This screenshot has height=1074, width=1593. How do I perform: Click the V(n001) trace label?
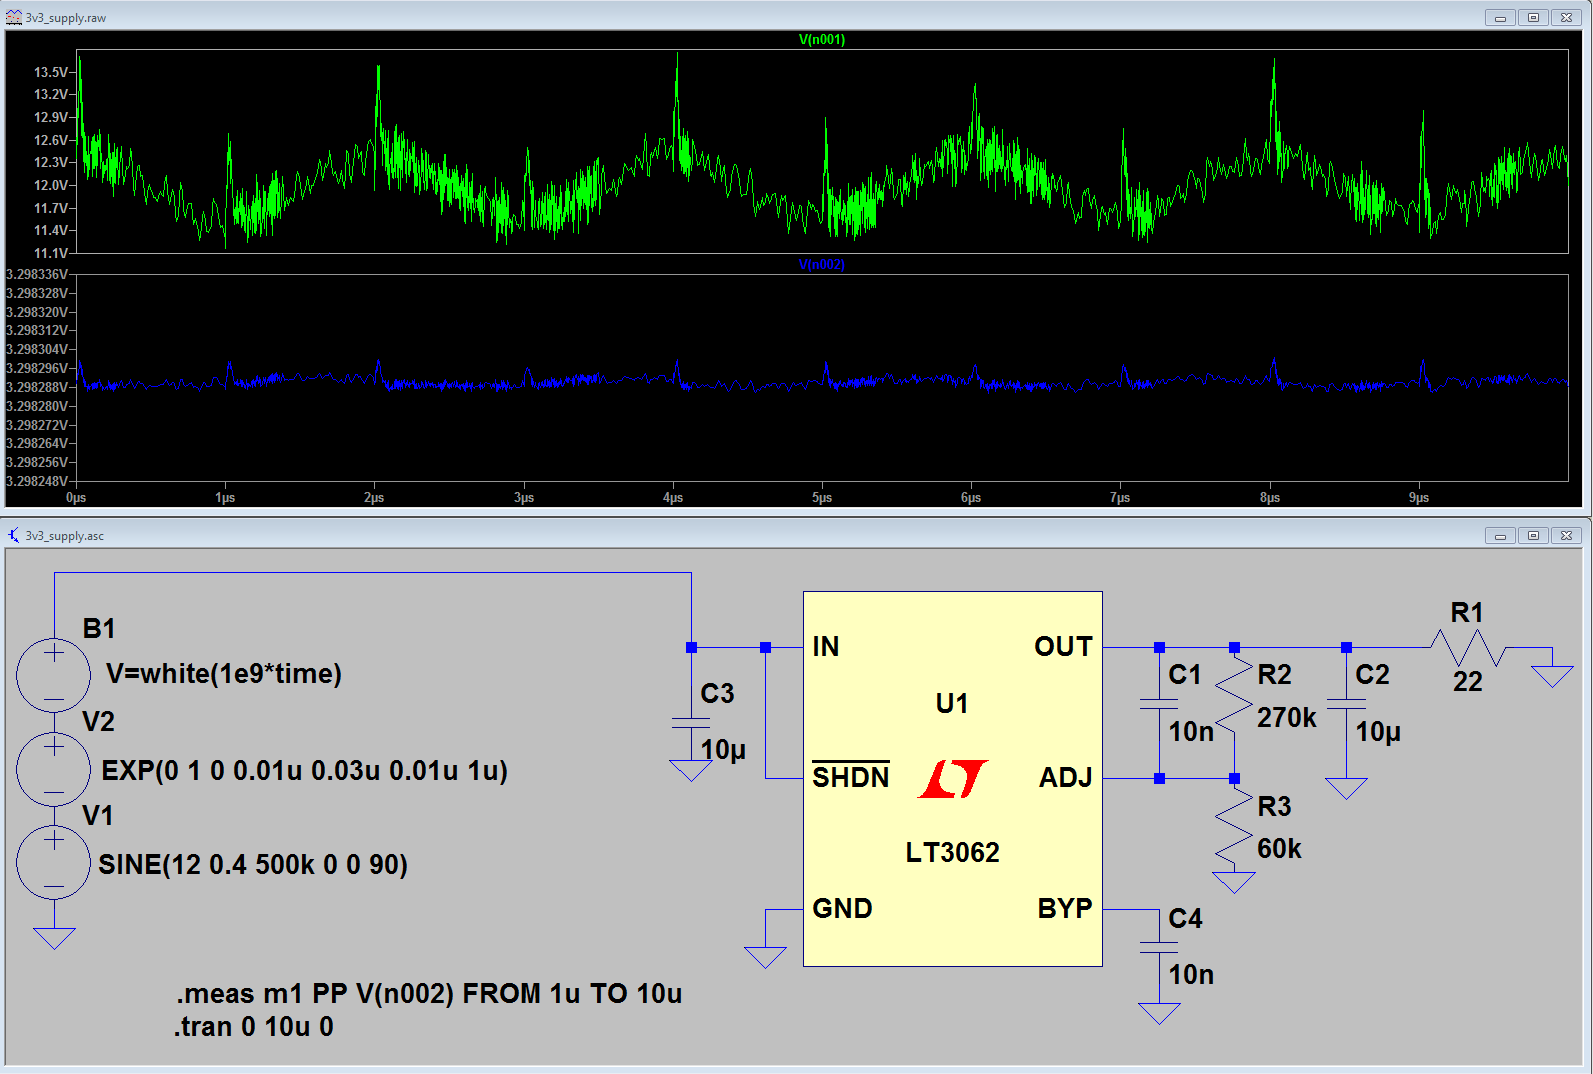[822, 40]
